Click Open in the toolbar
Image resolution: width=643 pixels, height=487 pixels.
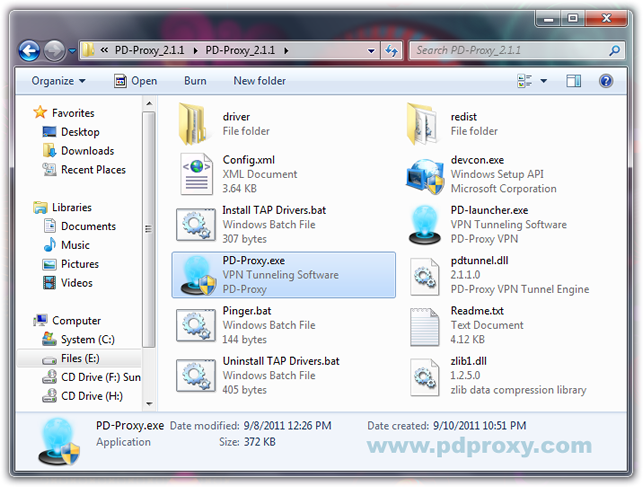pos(135,81)
